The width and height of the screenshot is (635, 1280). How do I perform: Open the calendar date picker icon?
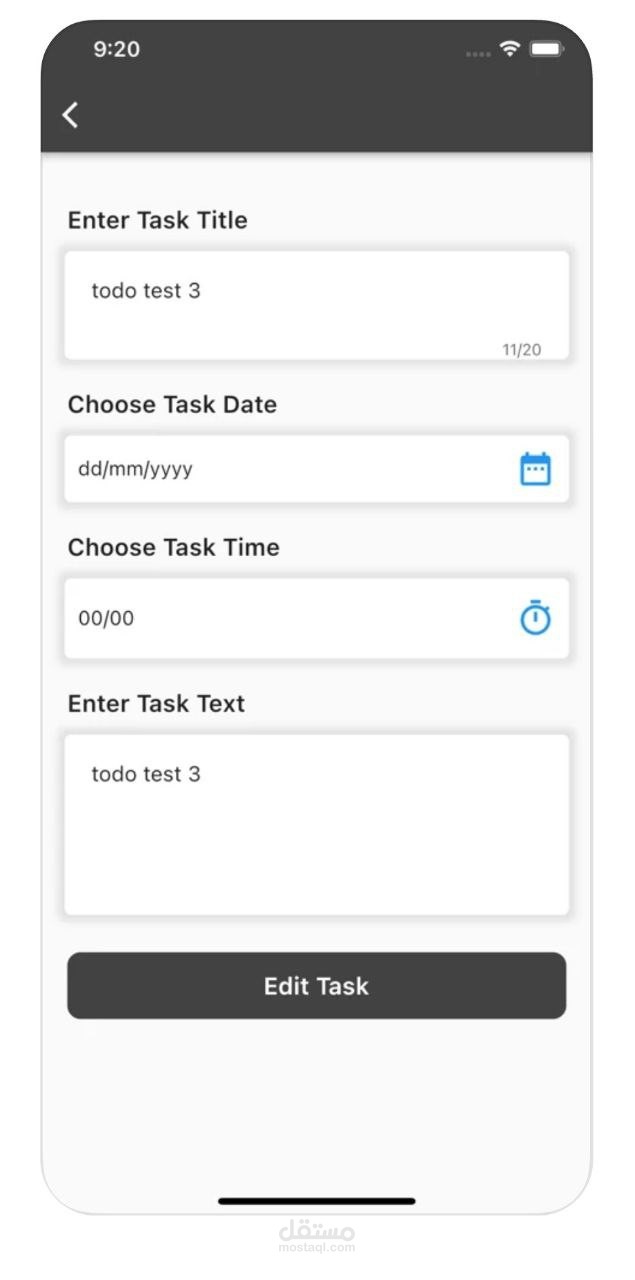point(535,469)
